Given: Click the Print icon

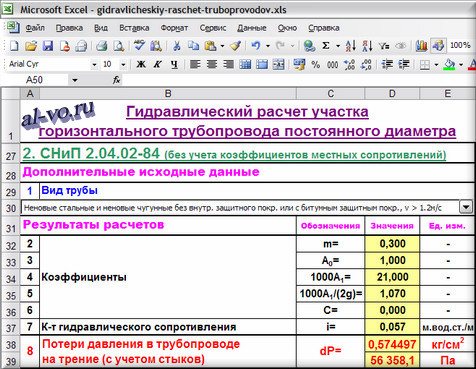Looking at the screenshot, I should pyautogui.click(x=102, y=46).
